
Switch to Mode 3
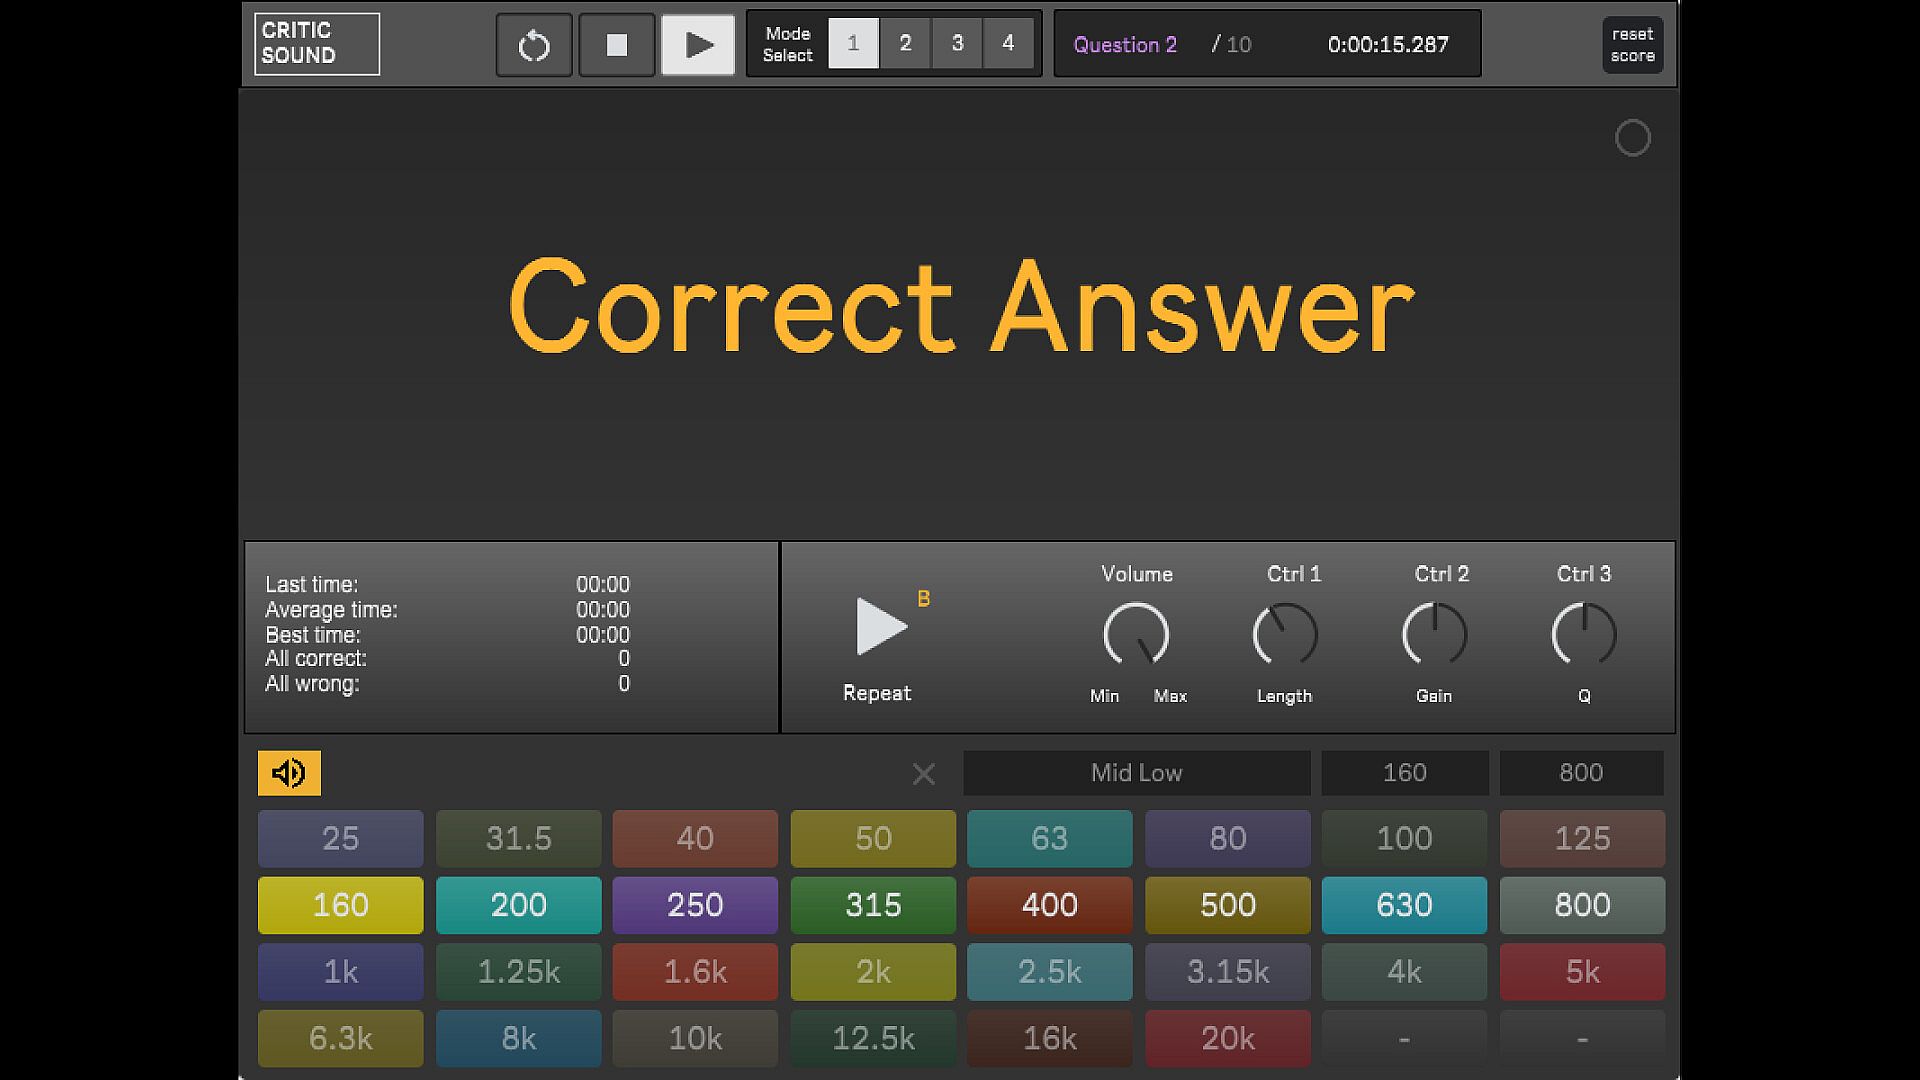(957, 44)
